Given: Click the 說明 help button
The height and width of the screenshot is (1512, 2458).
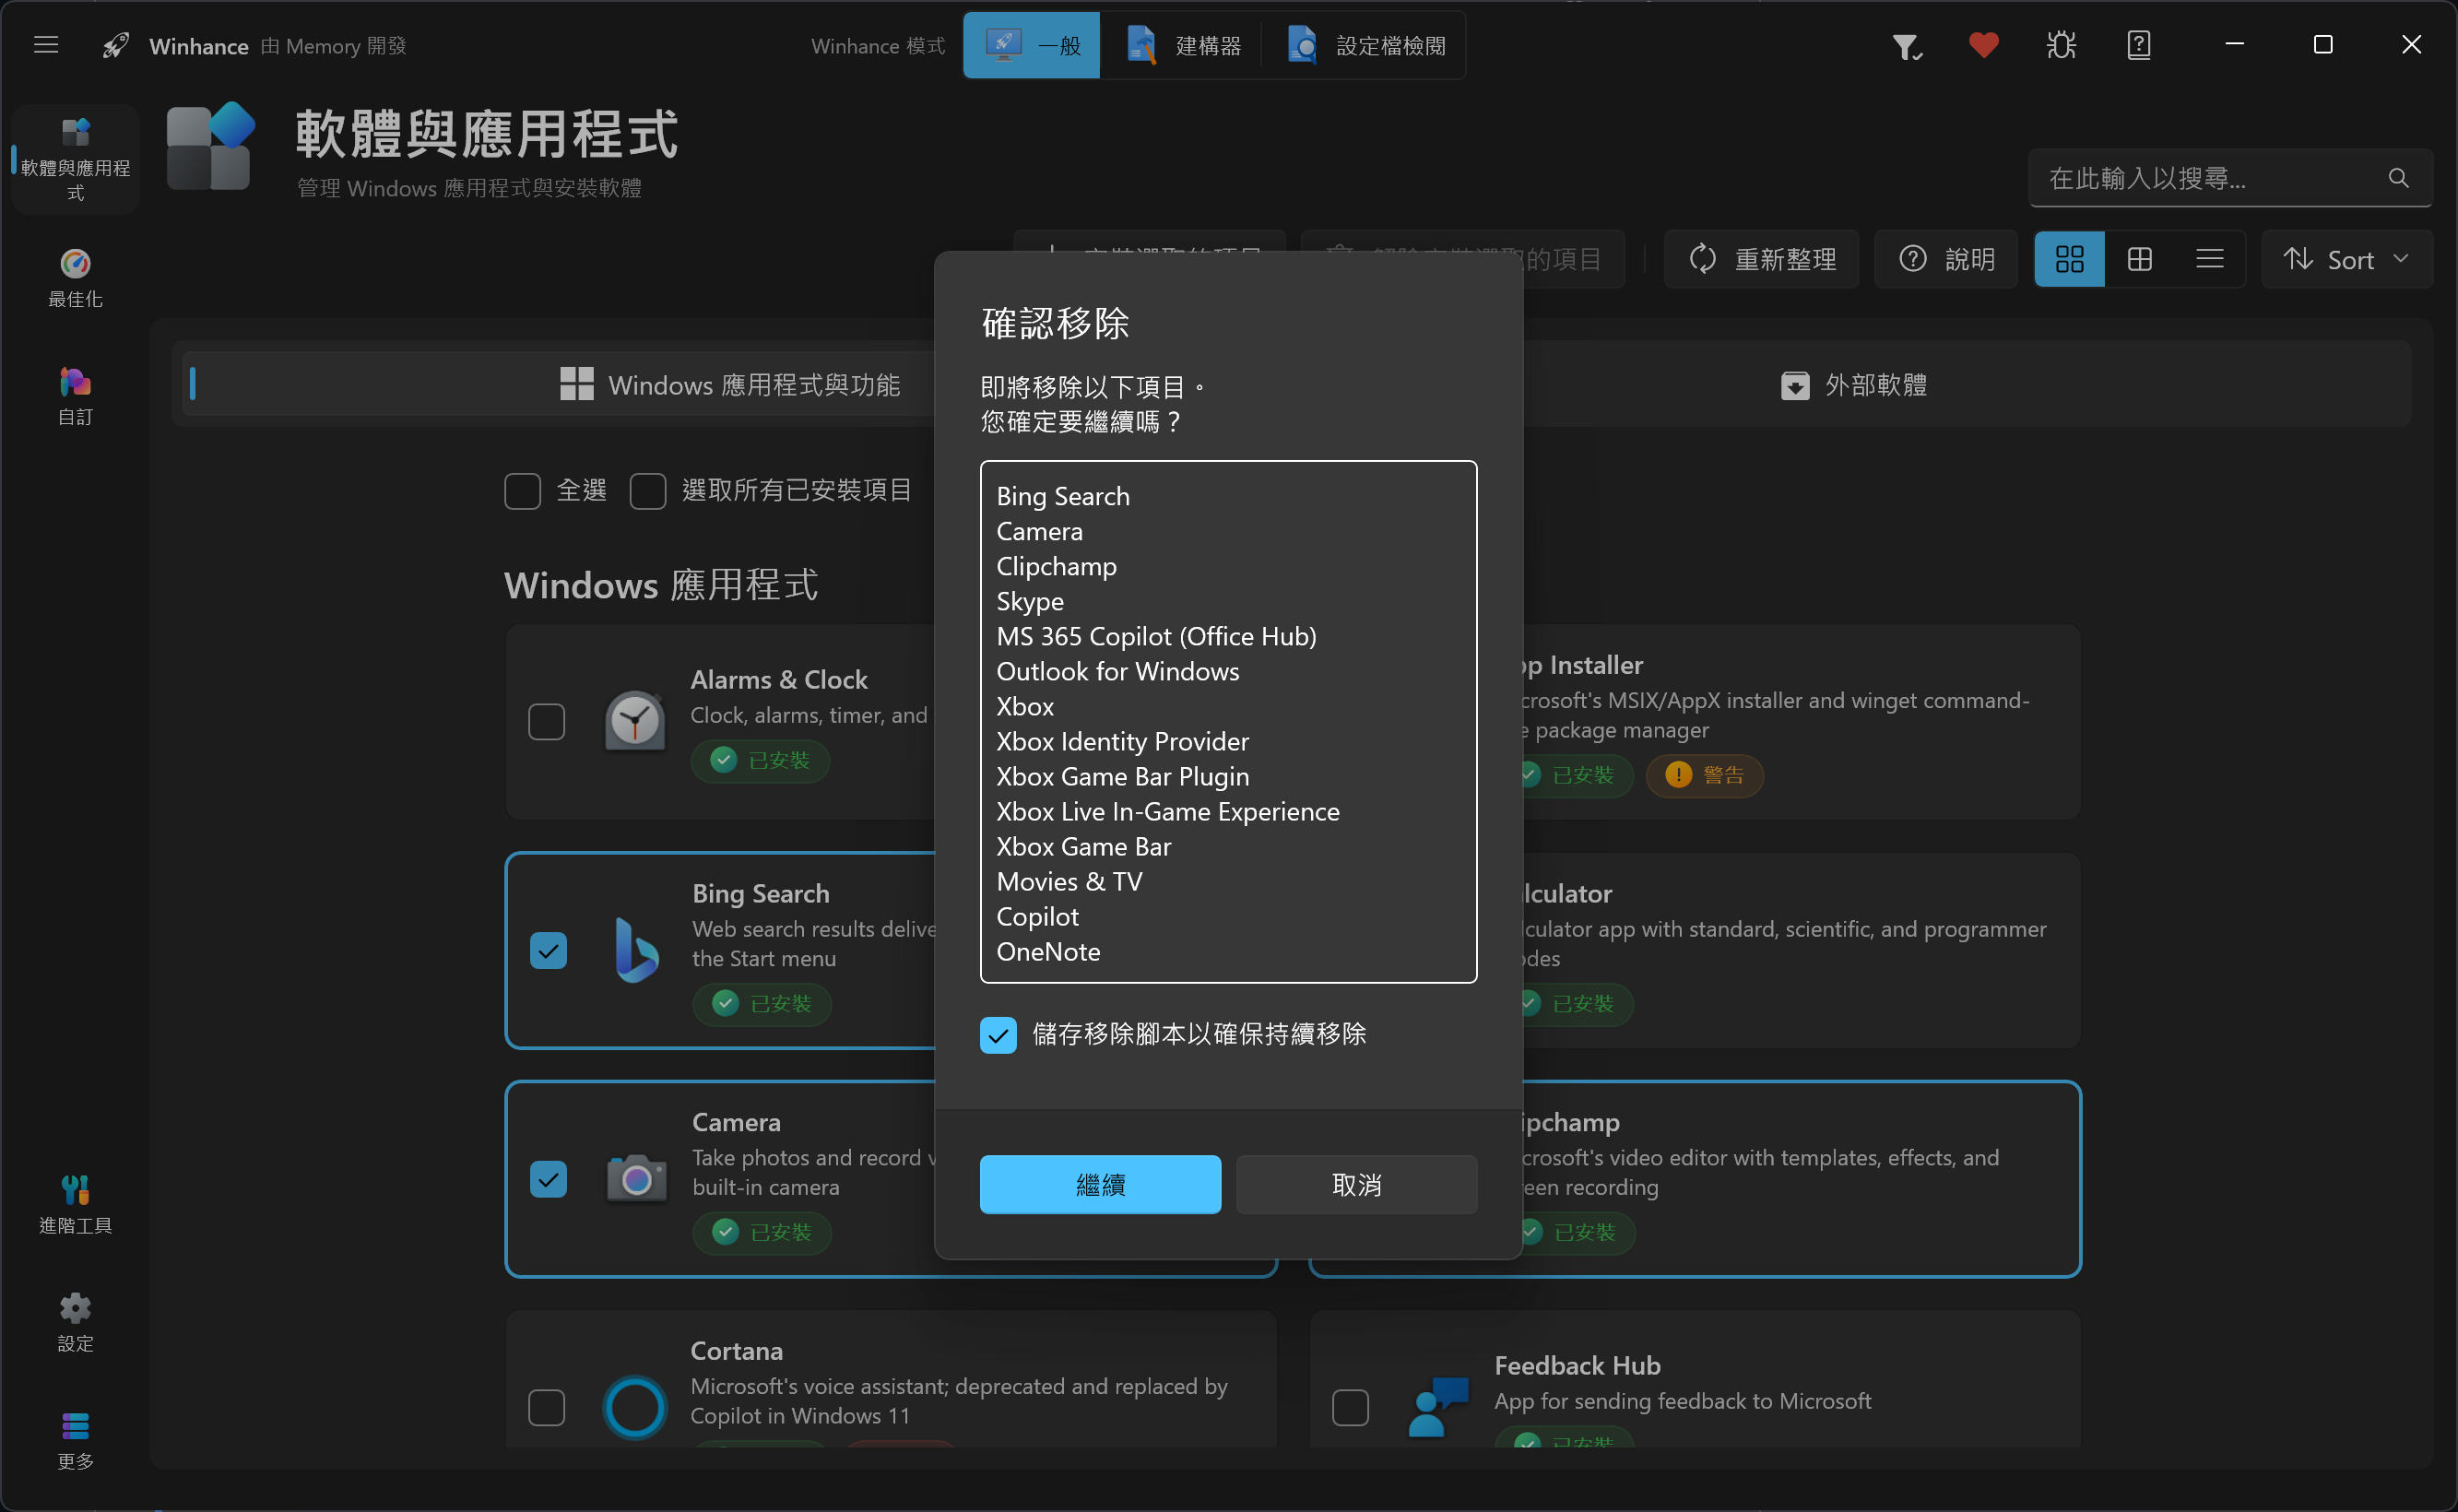Looking at the screenshot, I should [1945, 259].
